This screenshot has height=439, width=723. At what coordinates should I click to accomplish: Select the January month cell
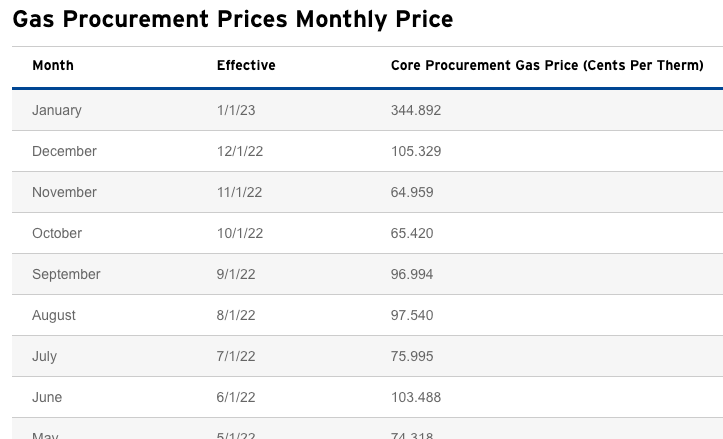pos(57,110)
